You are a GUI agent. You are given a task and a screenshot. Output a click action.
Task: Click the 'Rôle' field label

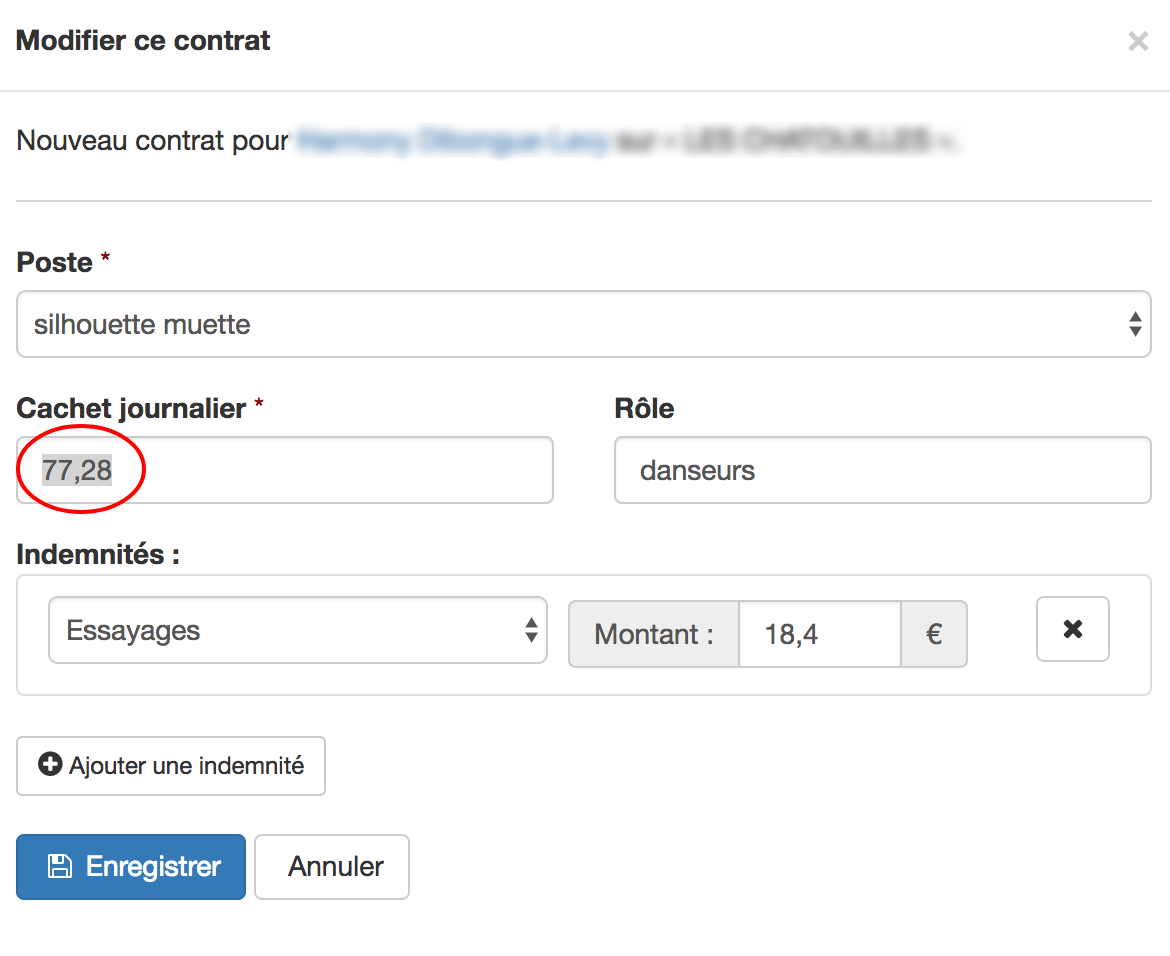click(x=644, y=408)
